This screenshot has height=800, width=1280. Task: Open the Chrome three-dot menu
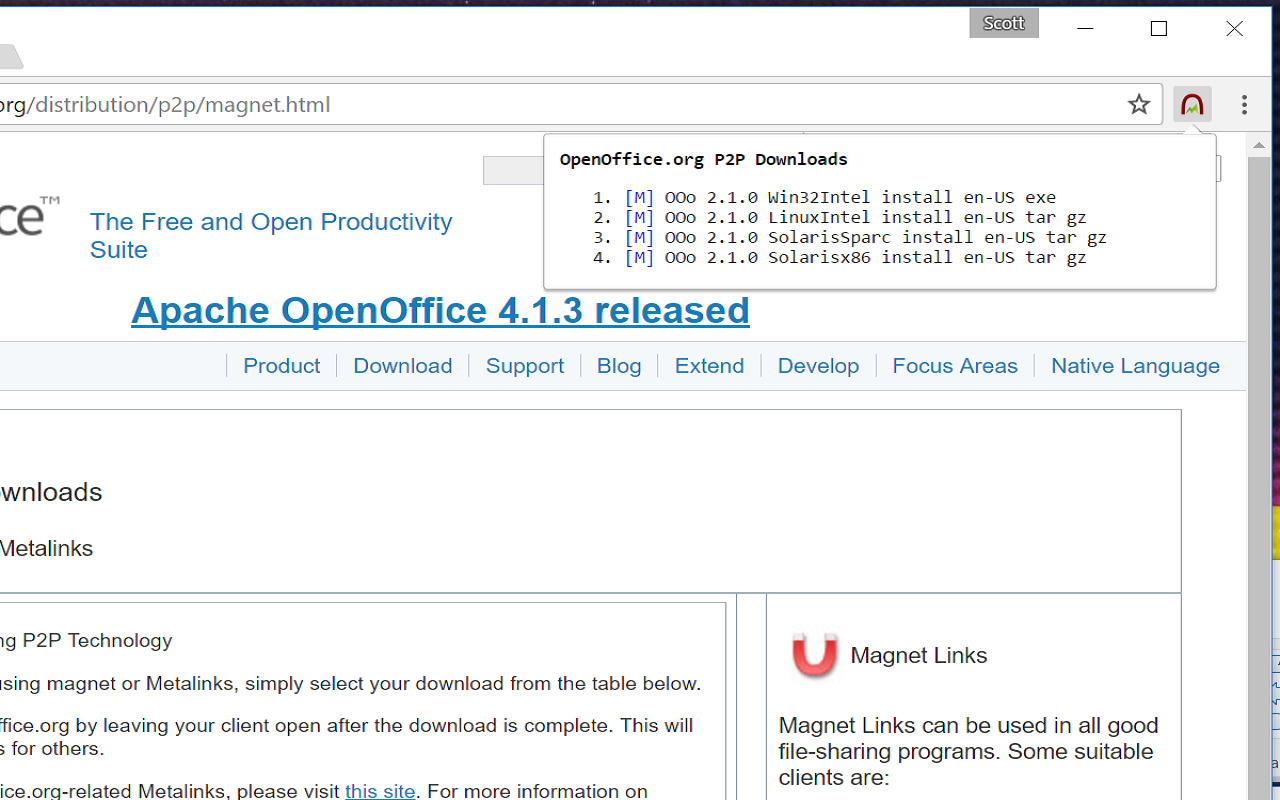(x=1244, y=104)
